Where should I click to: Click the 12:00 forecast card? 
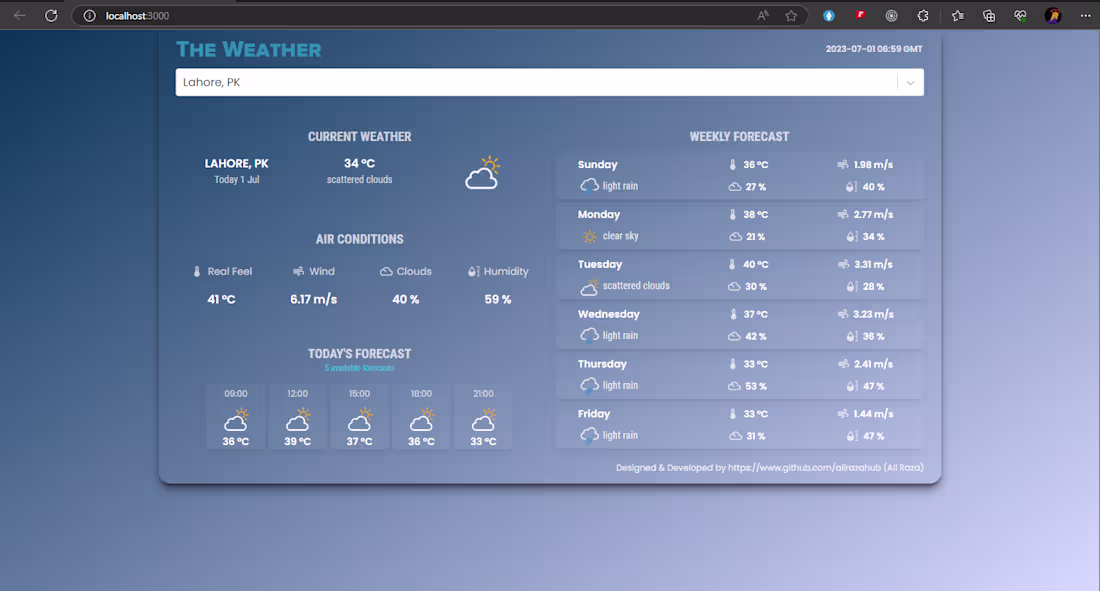click(297, 417)
